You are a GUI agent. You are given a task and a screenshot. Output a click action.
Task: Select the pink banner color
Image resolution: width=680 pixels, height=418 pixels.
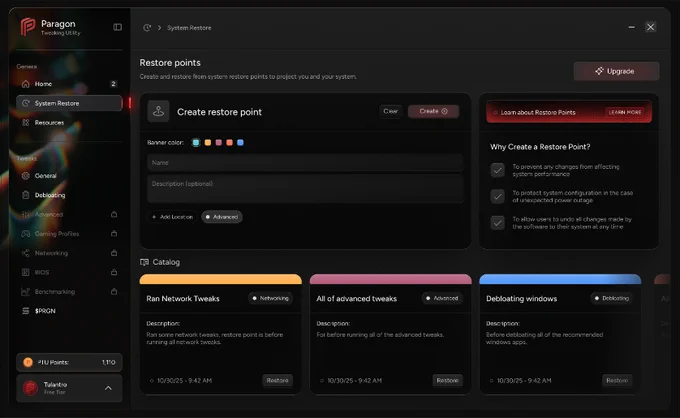[x=219, y=143]
